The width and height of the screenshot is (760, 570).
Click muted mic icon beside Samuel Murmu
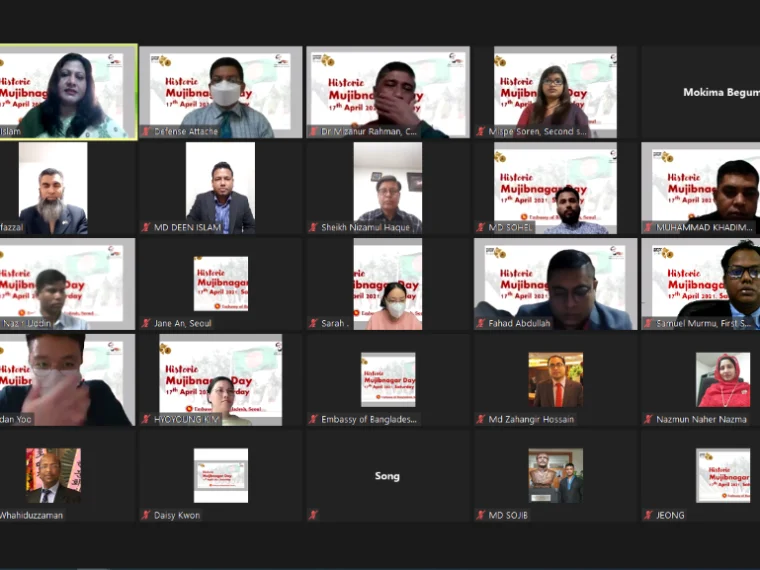(x=648, y=323)
